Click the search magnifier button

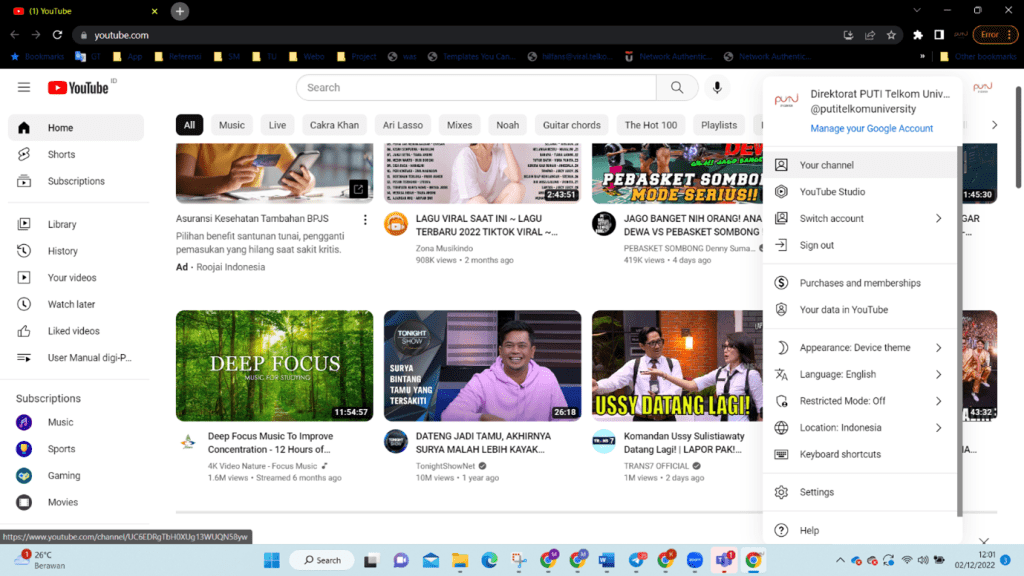[677, 88]
